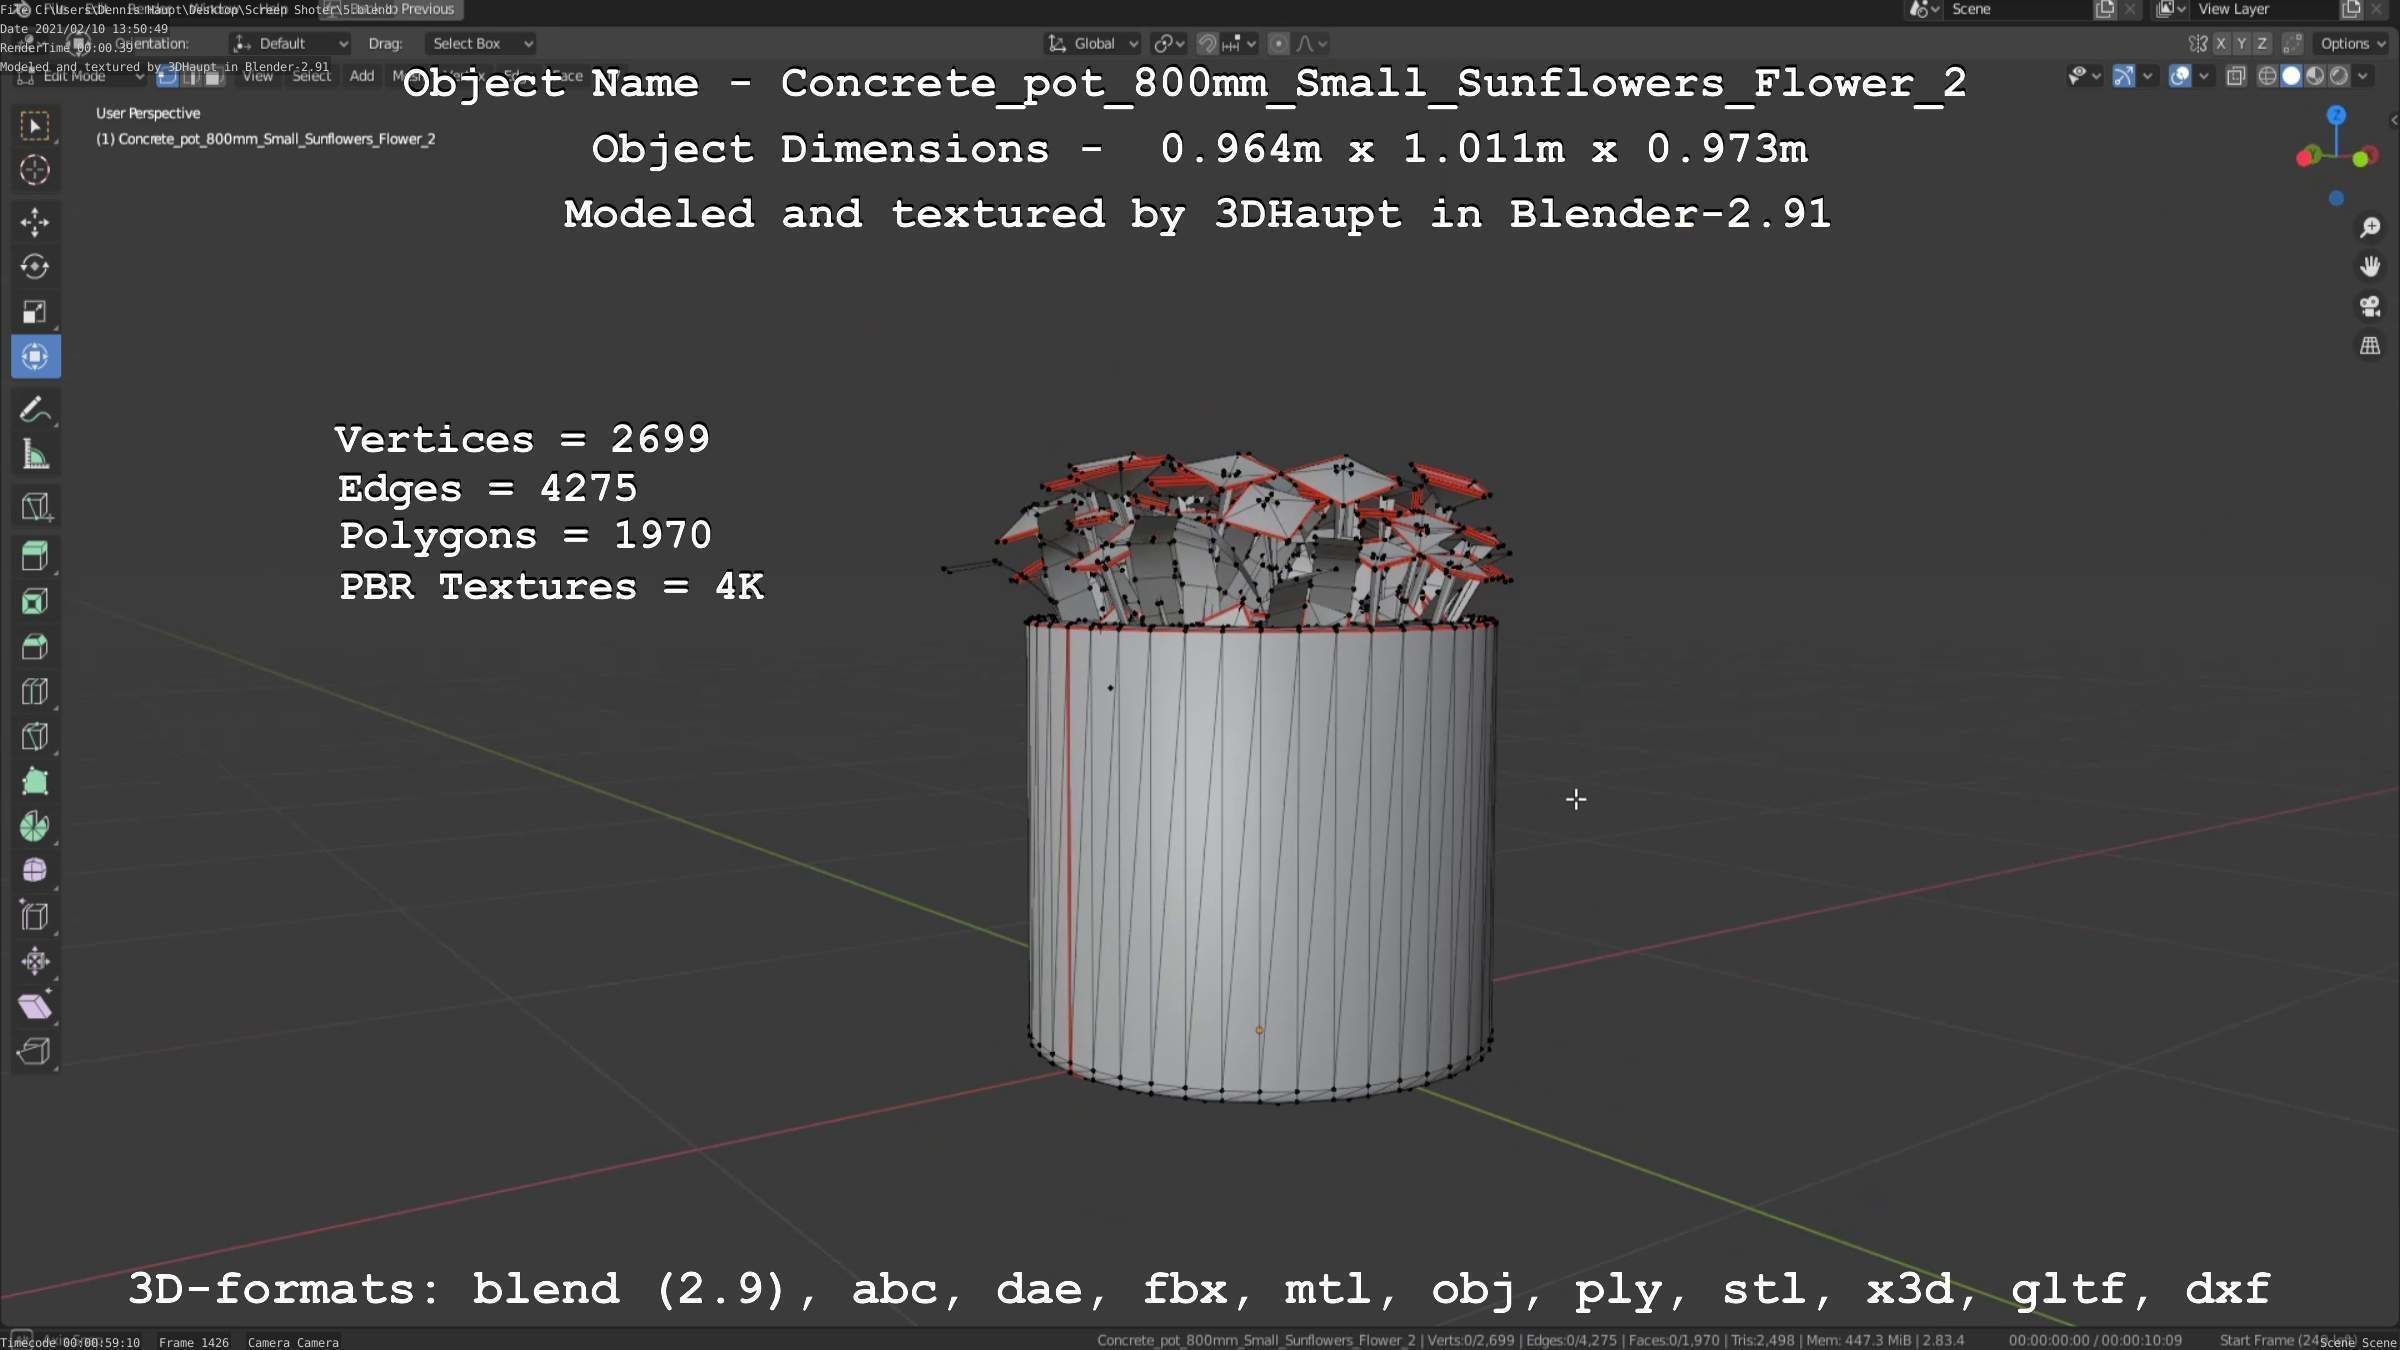The image size is (2400, 1350).
Task: Toggle snapping magnet
Action: point(1207,44)
